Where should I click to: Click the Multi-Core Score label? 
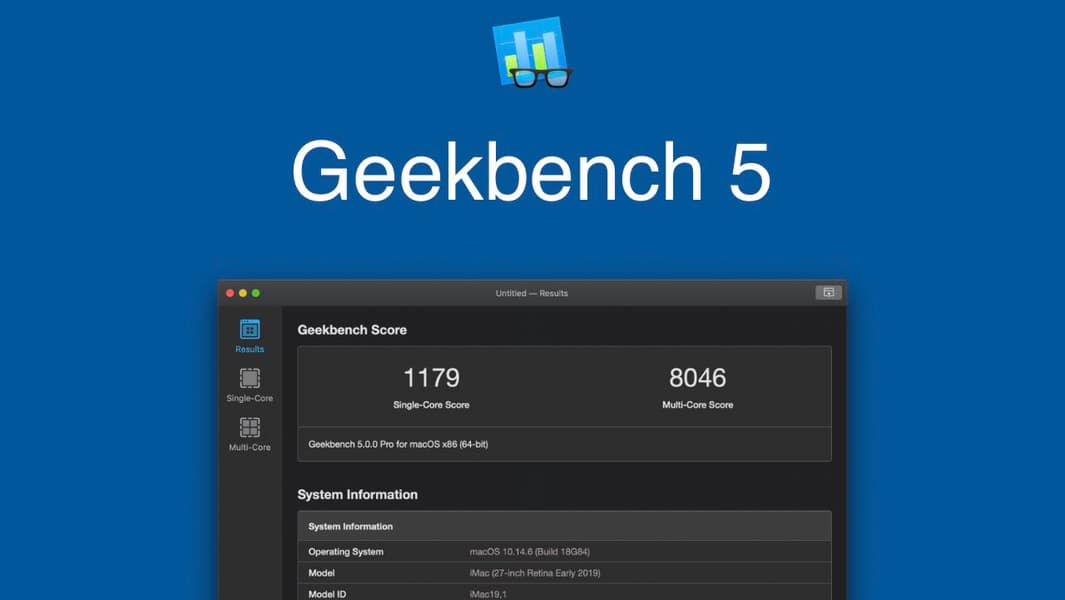[x=698, y=404]
